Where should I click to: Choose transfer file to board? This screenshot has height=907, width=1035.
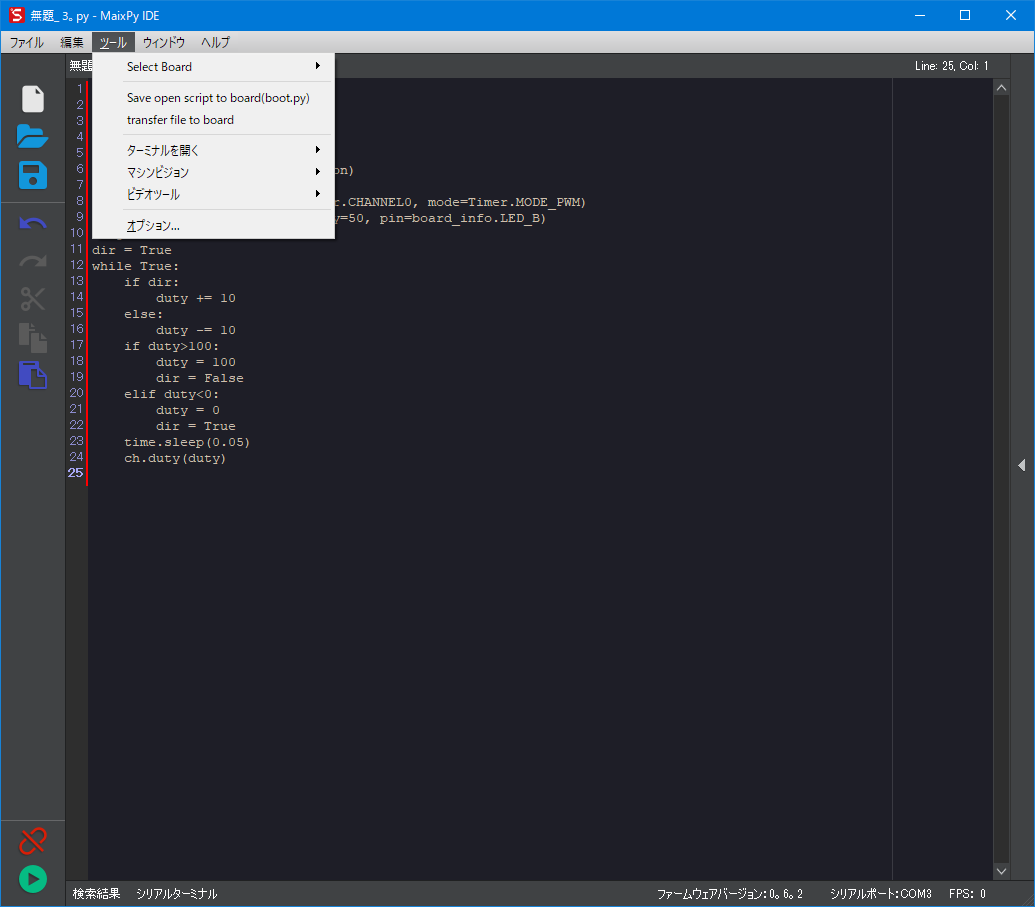tap(213, 120)
